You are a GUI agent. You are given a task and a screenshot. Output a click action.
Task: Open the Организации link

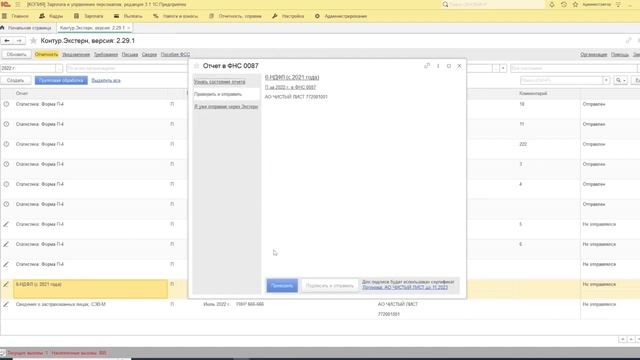coord(593,54)
